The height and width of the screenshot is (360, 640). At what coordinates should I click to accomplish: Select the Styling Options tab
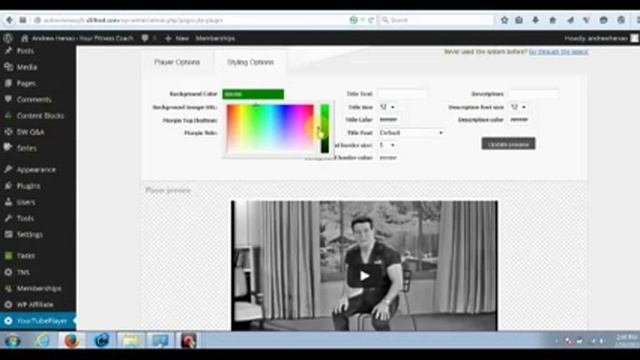click(x=250, y=62)
